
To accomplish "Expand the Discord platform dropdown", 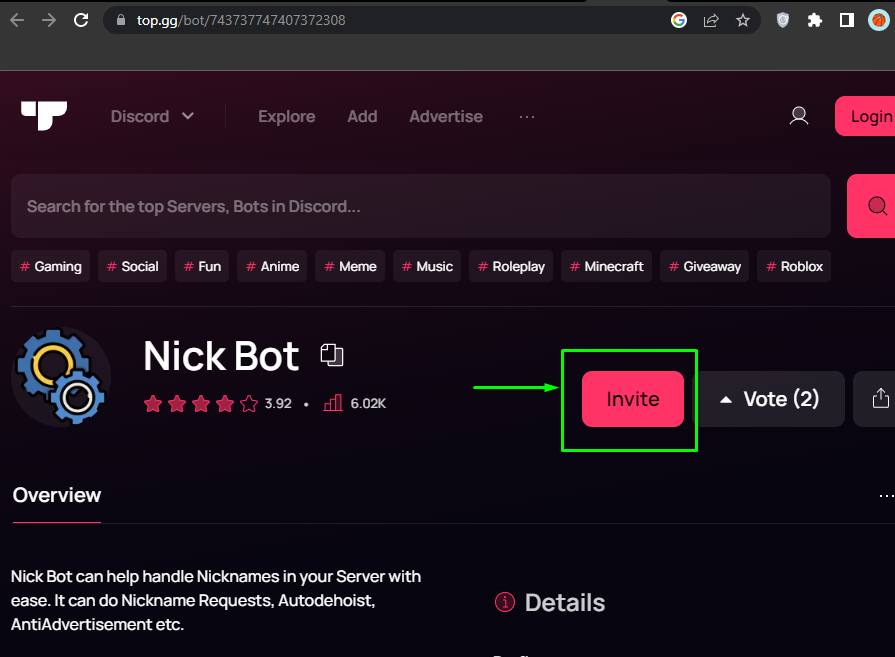I will point(152,116).
